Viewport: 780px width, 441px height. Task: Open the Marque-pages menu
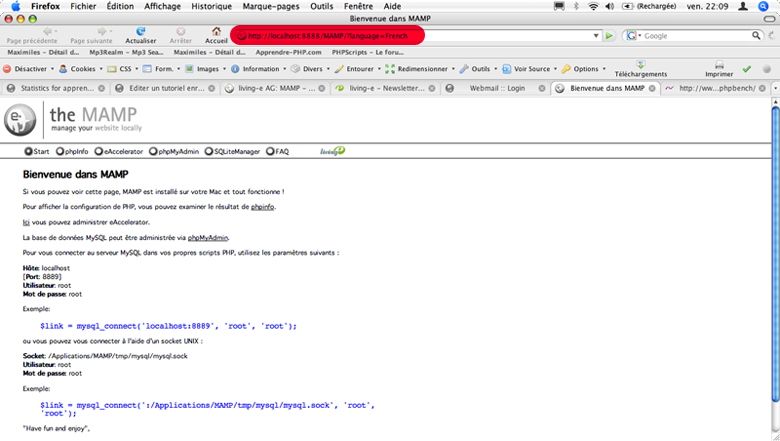271,6
